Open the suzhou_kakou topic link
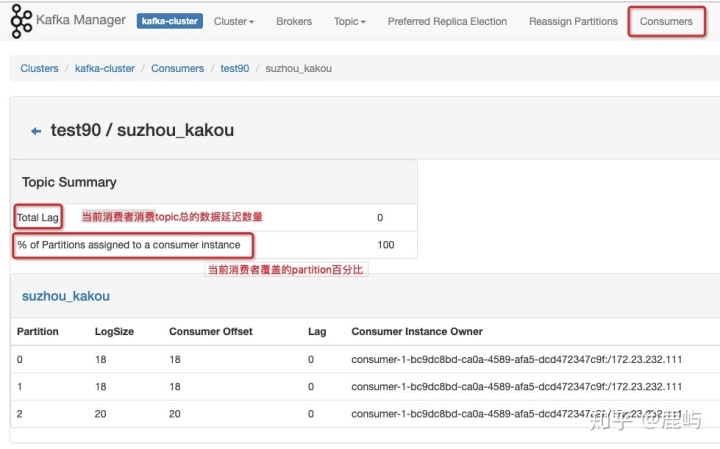Image resolution: width=720 pixels, height=449 pixels. point(66,296)
